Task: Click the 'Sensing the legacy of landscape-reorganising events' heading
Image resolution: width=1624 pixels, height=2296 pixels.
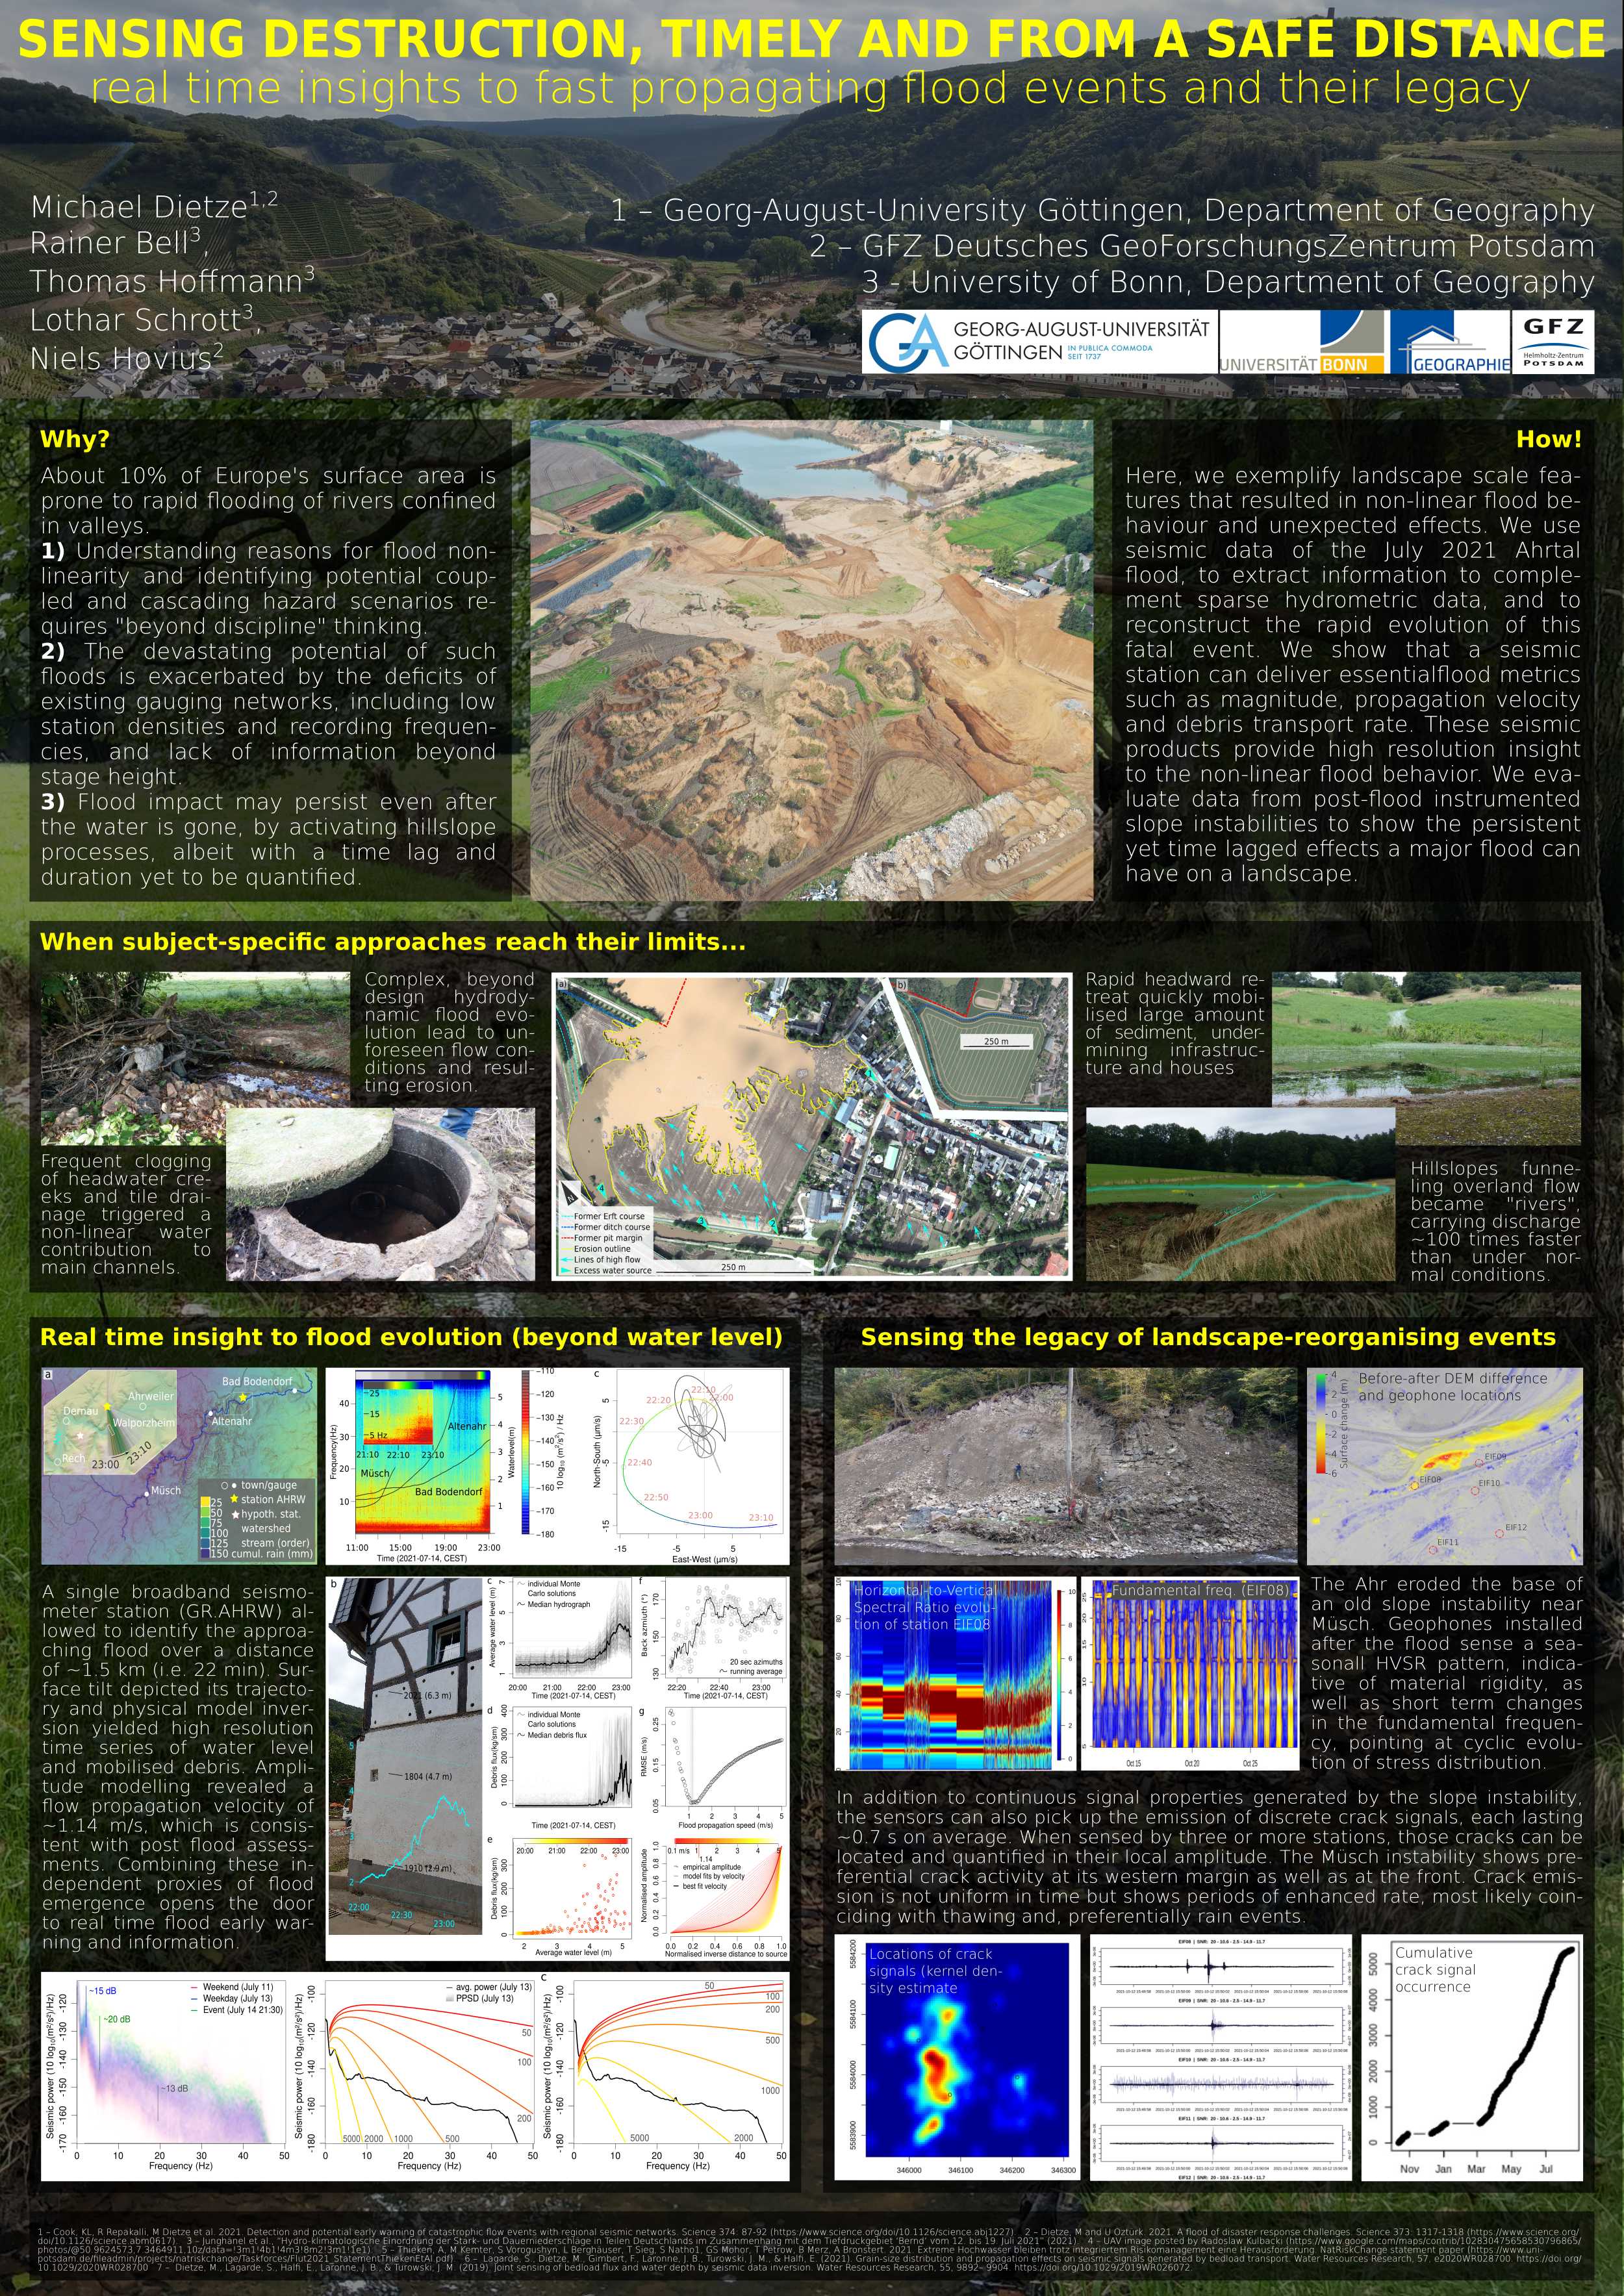Action: [x=1207, y=1338]
